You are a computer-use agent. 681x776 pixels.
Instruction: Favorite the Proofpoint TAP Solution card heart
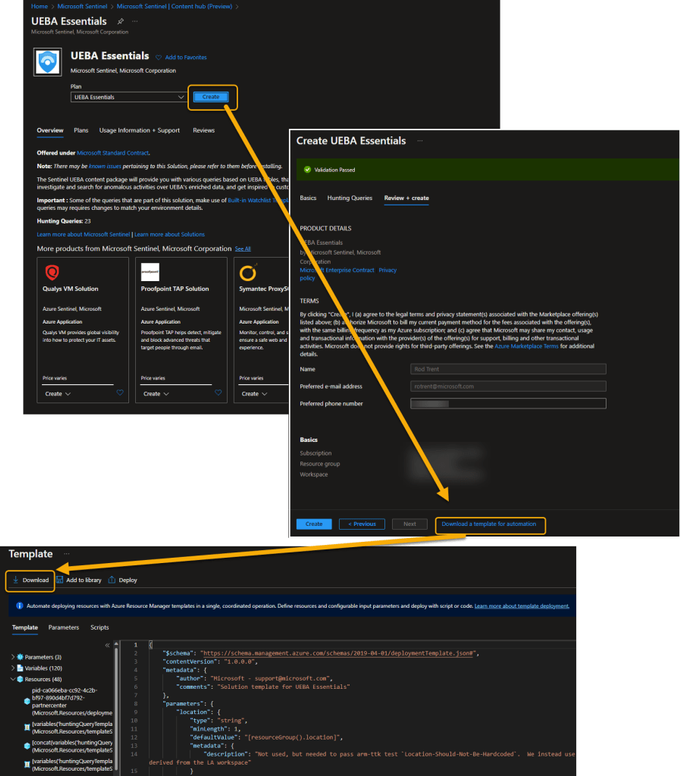pos(218,393)
